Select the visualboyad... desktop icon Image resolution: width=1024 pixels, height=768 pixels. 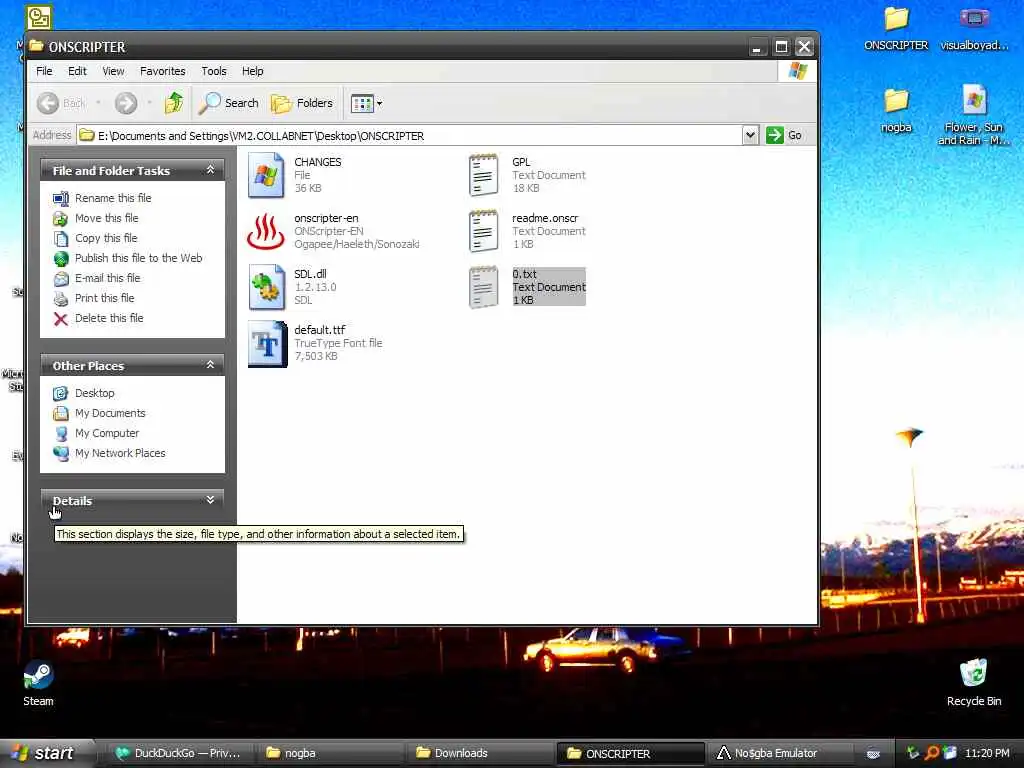974,29
